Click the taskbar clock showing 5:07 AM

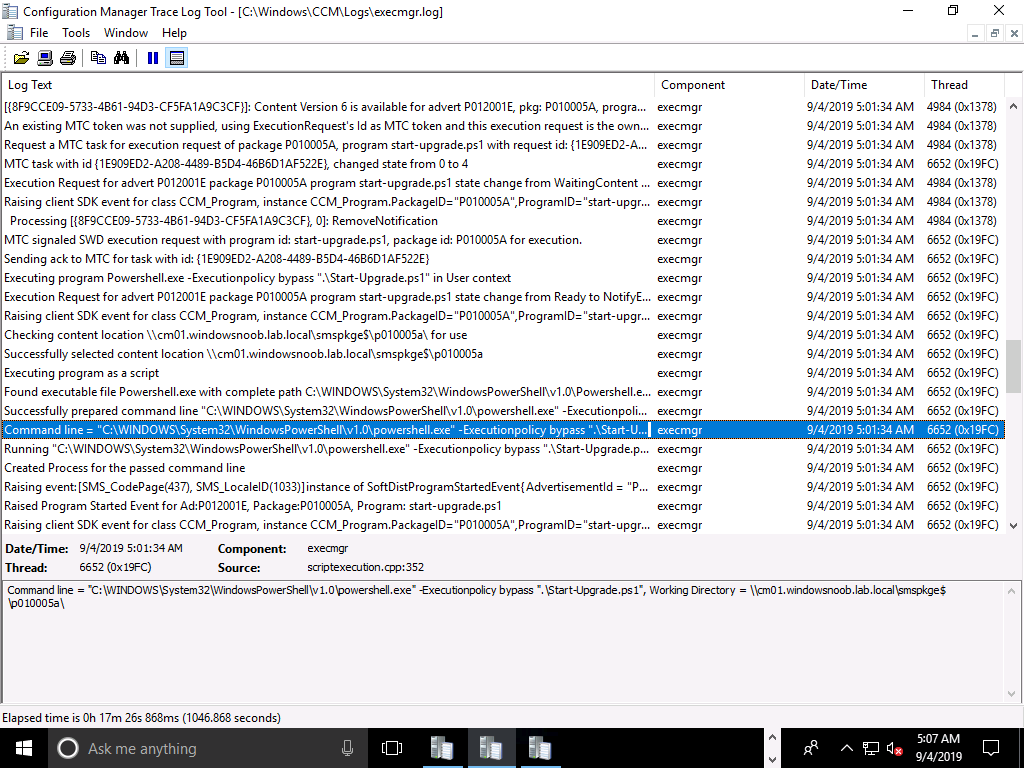[938, 748]
